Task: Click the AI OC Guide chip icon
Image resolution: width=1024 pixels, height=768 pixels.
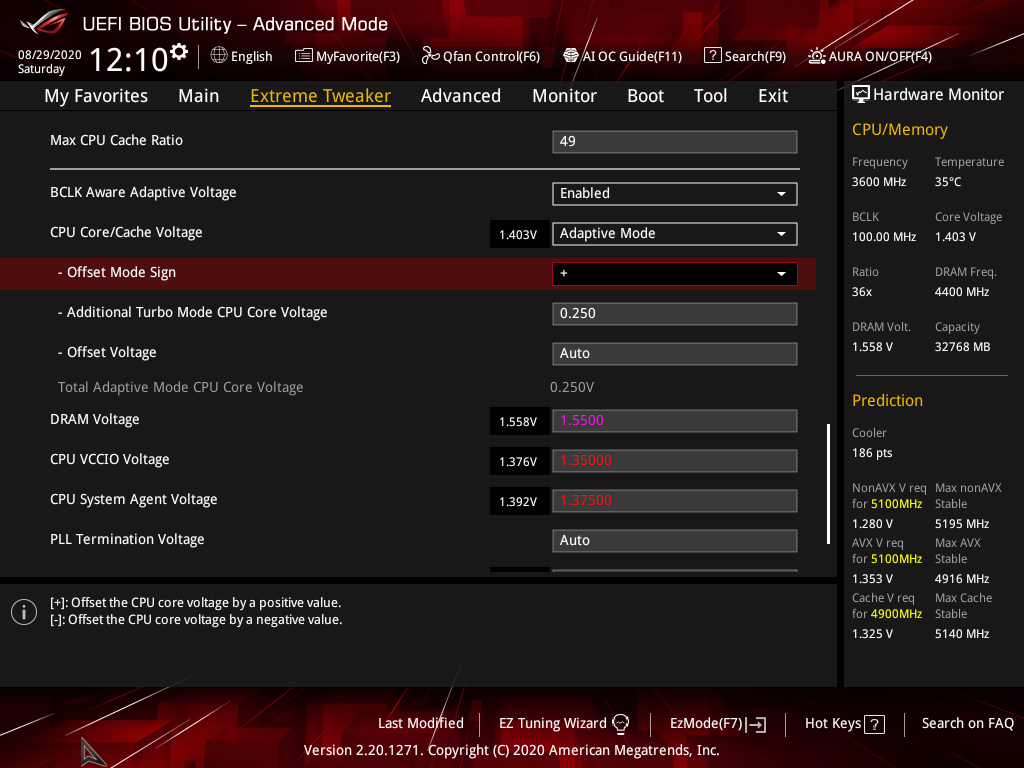Action: coord(571,56)
